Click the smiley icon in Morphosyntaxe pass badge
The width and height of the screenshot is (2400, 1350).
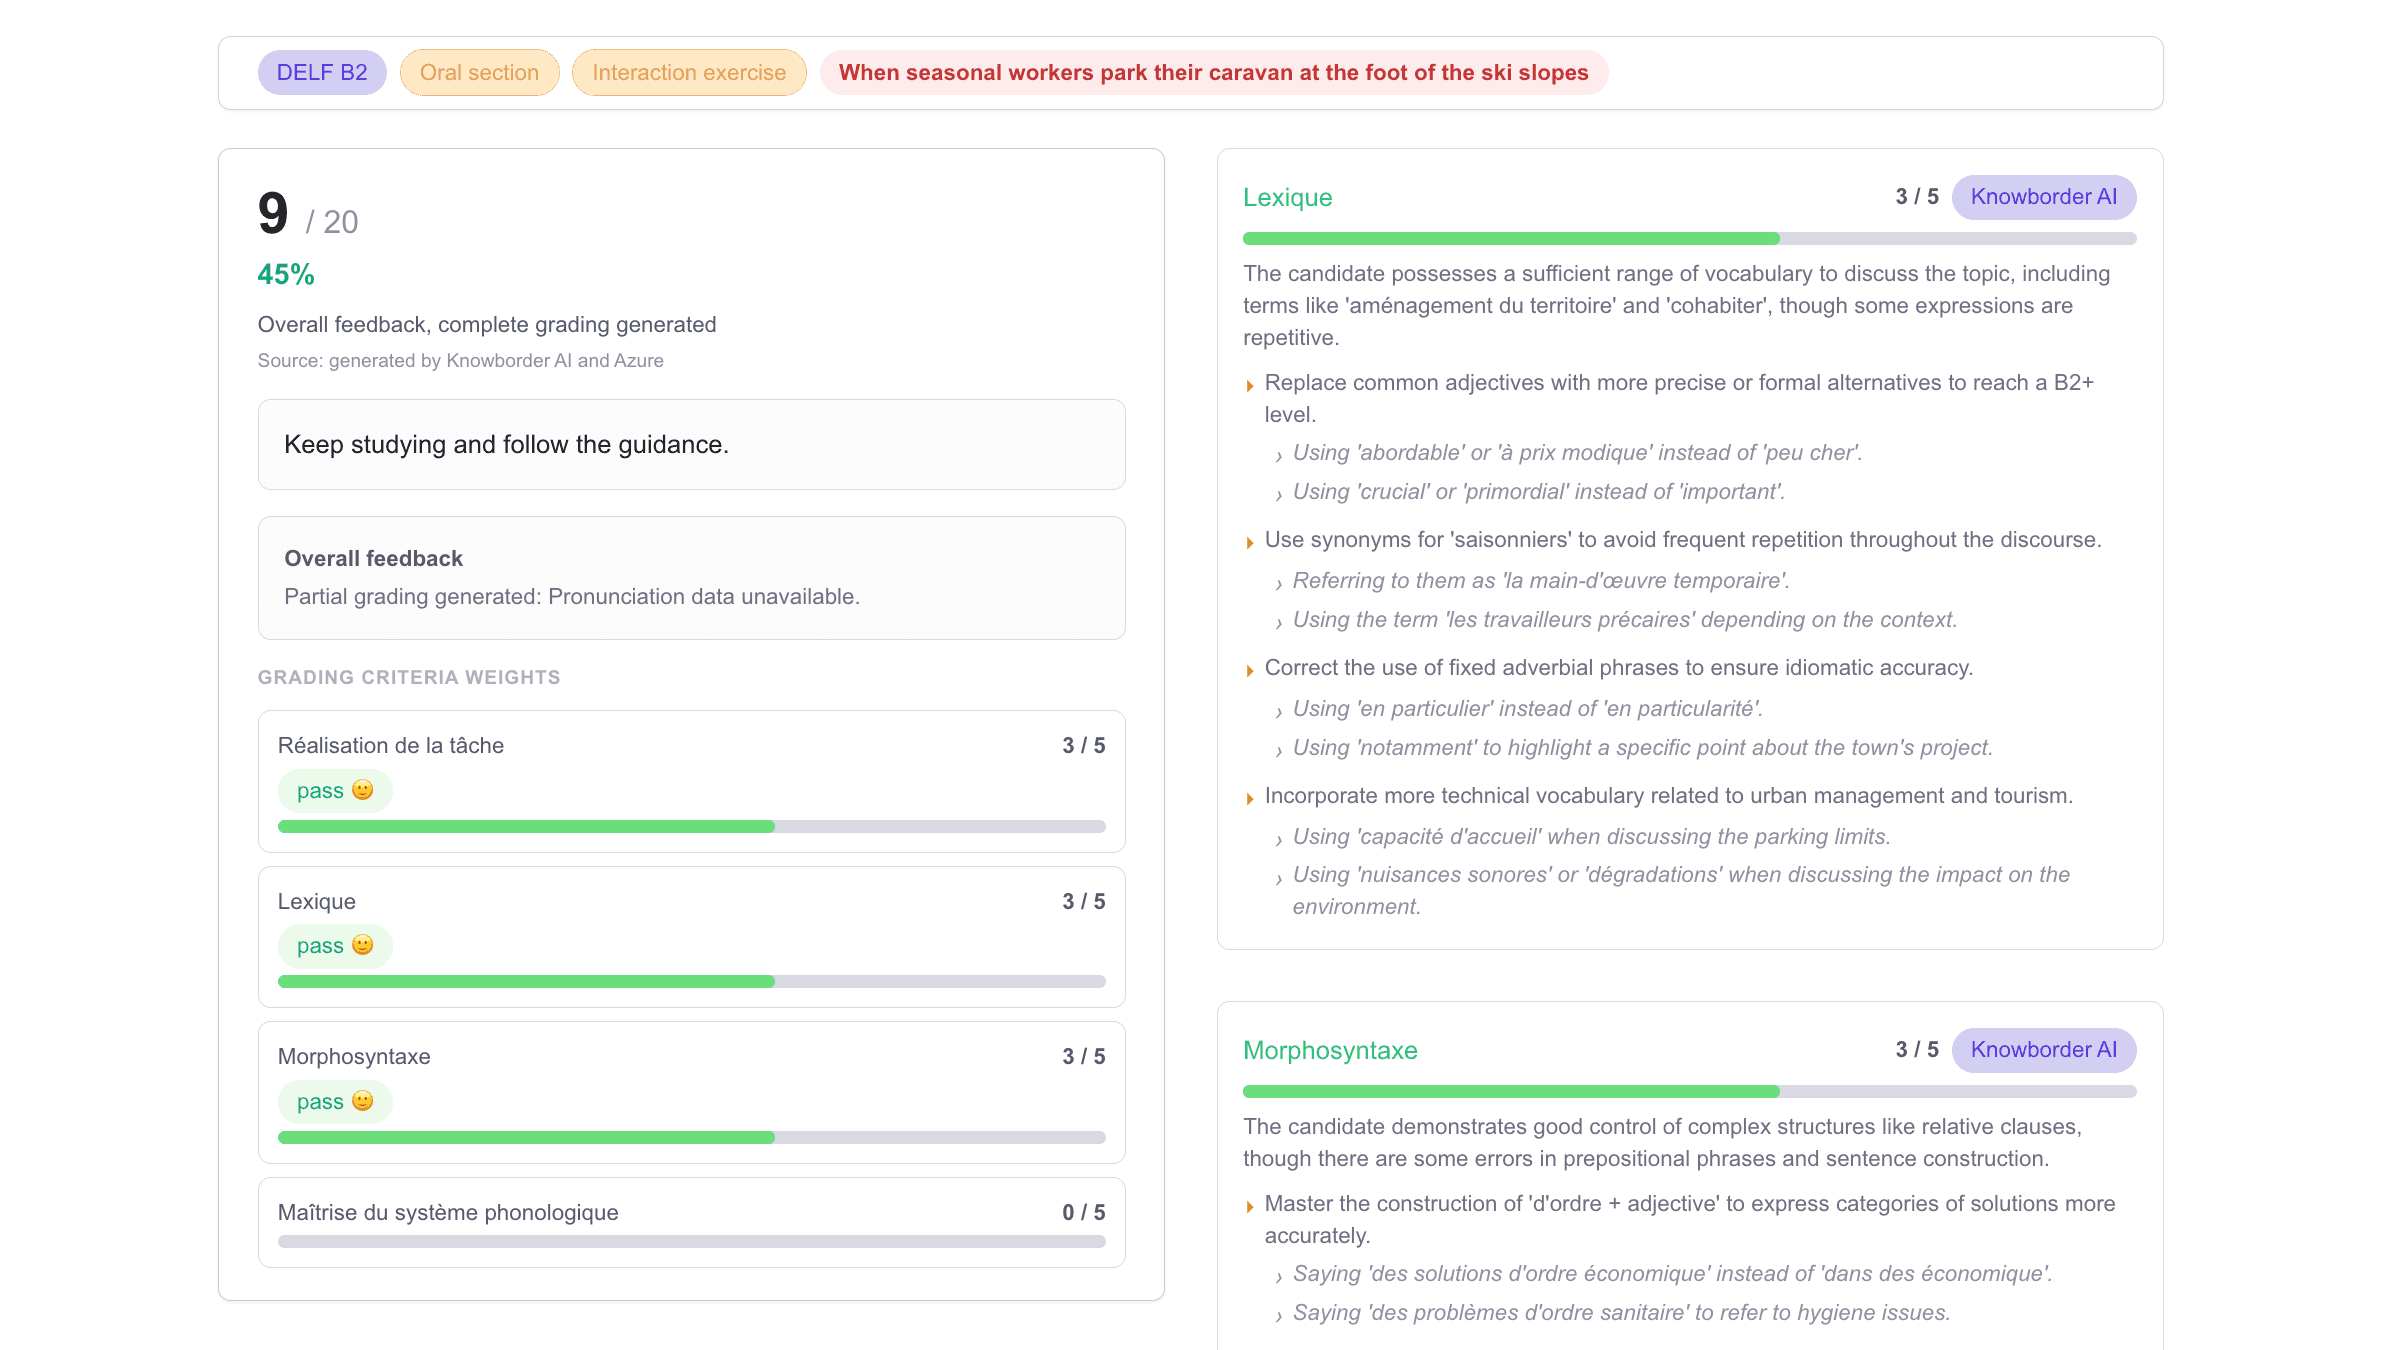(x=363, y=1101)
